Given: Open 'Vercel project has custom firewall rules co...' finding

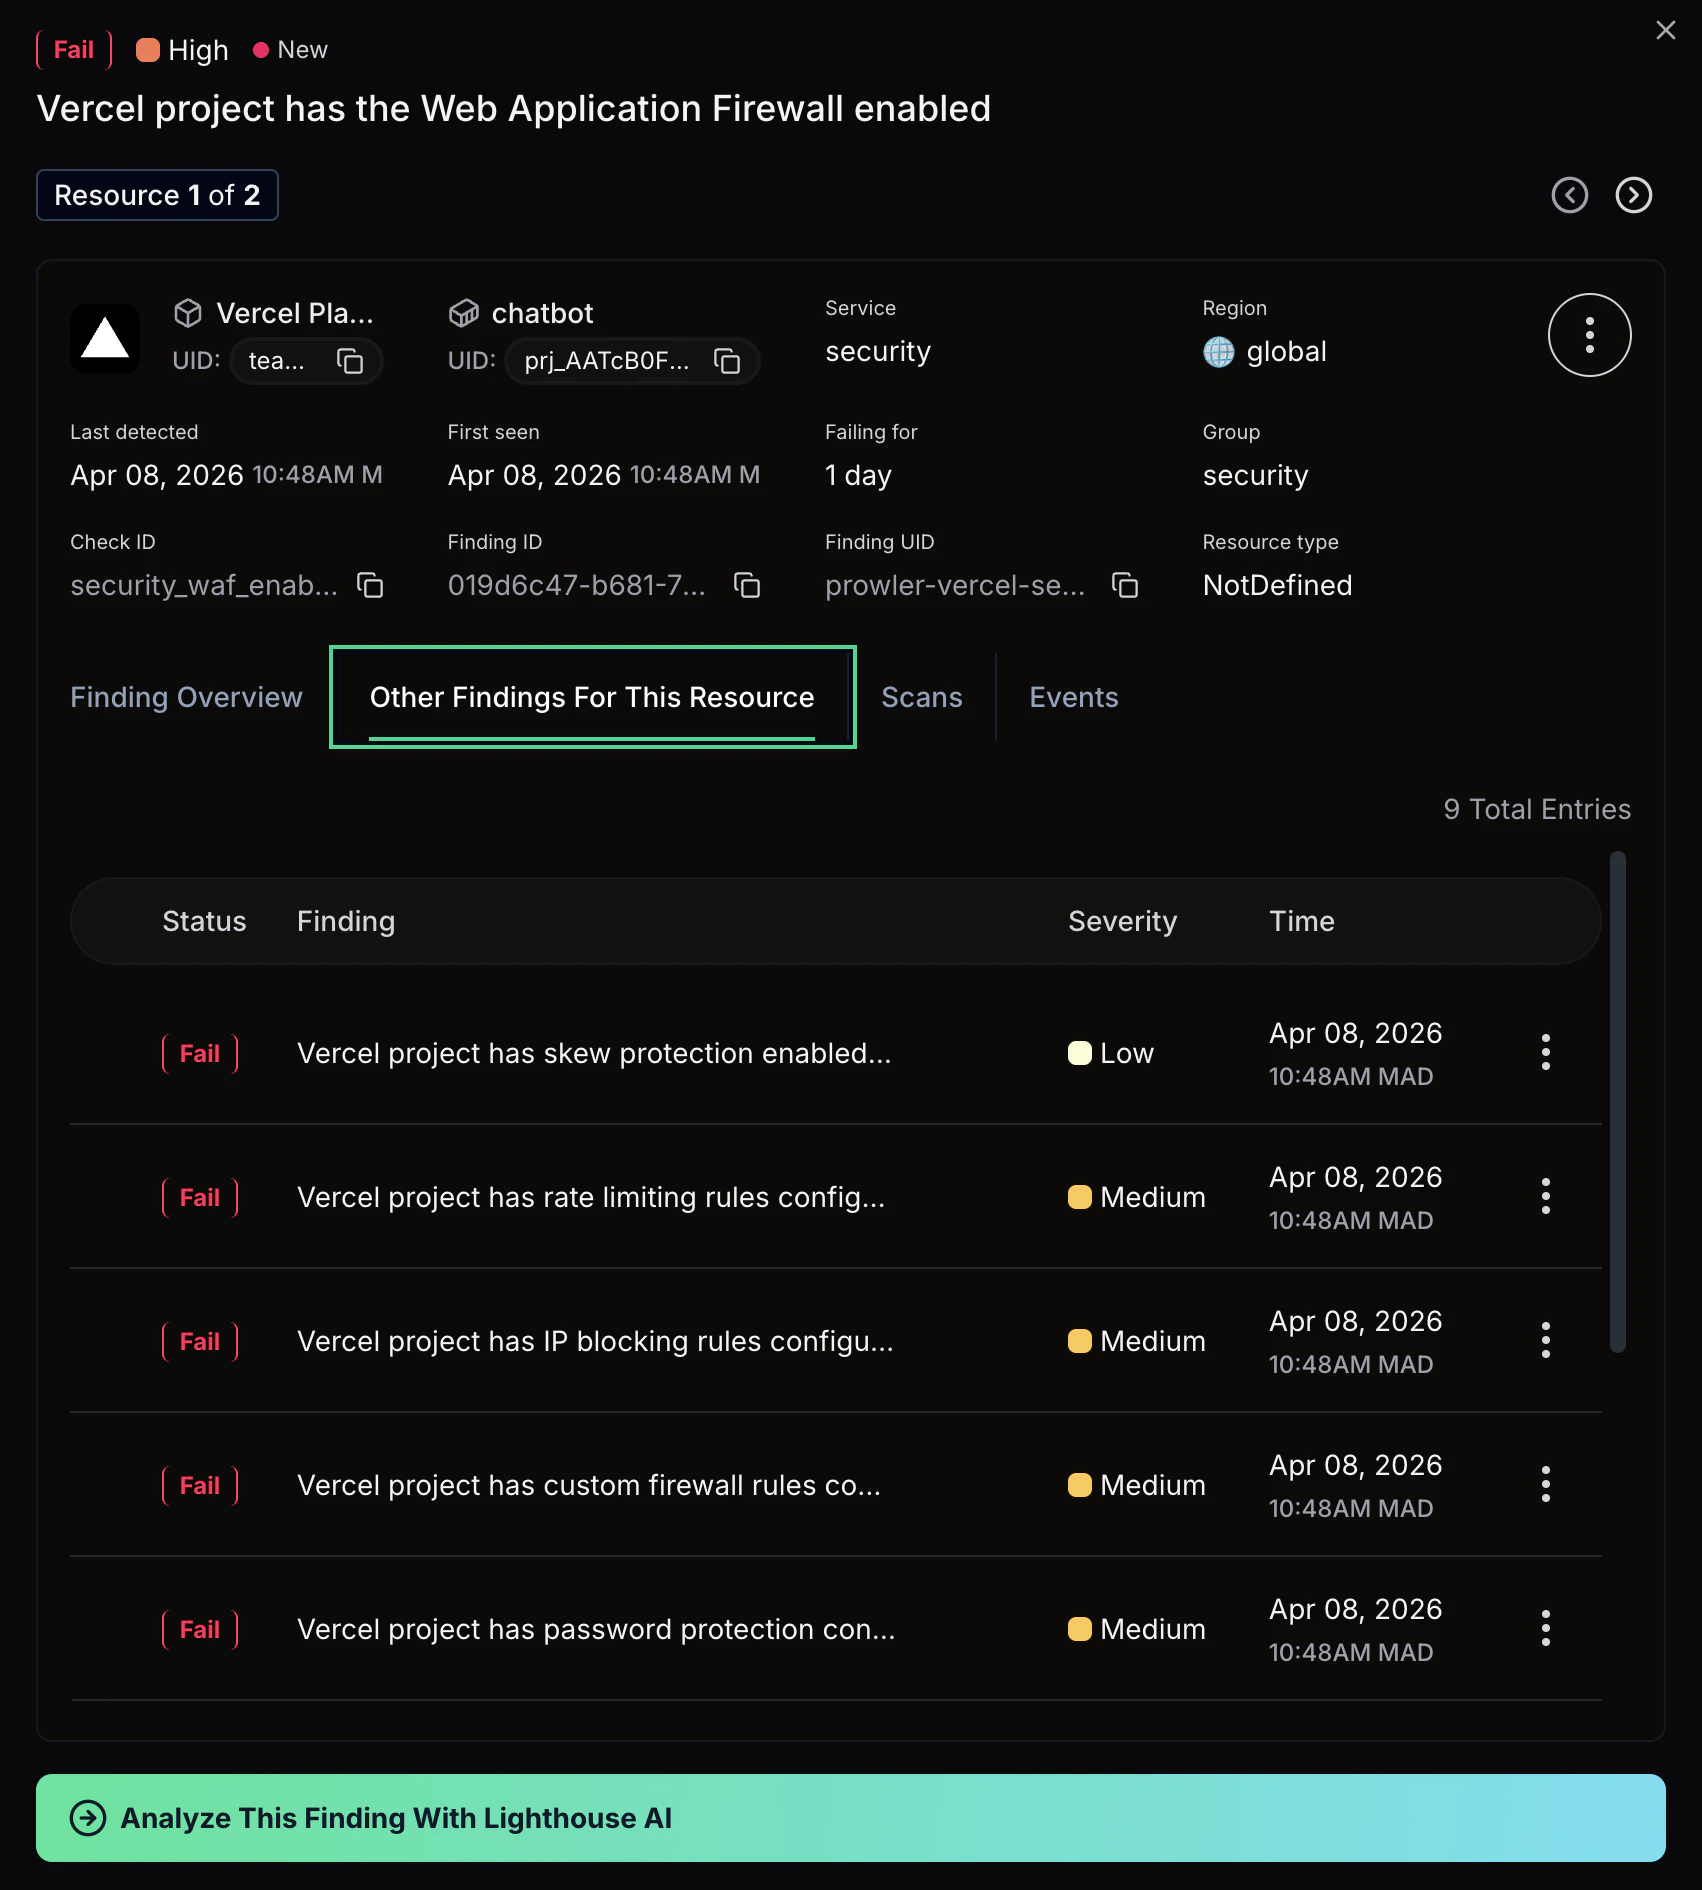Looking at the screenshot, I should pos(589,1485).
